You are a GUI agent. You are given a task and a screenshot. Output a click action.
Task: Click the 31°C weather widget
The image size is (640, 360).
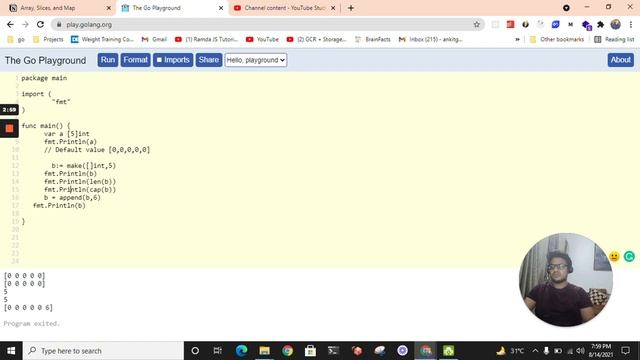tap(510, 351)
